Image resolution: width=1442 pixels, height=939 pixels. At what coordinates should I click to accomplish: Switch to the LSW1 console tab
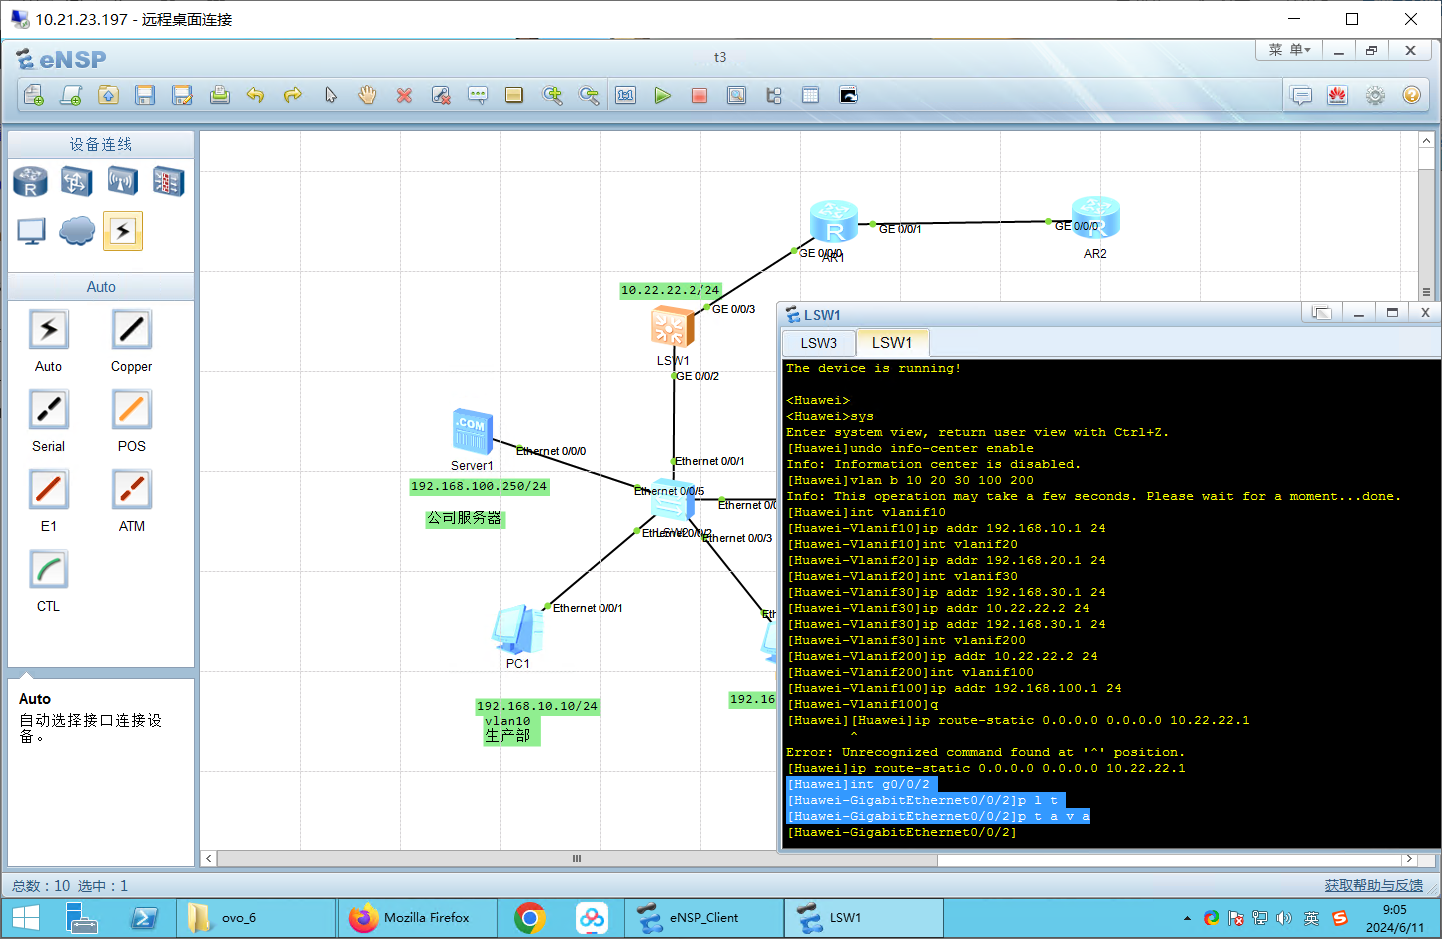892,343
